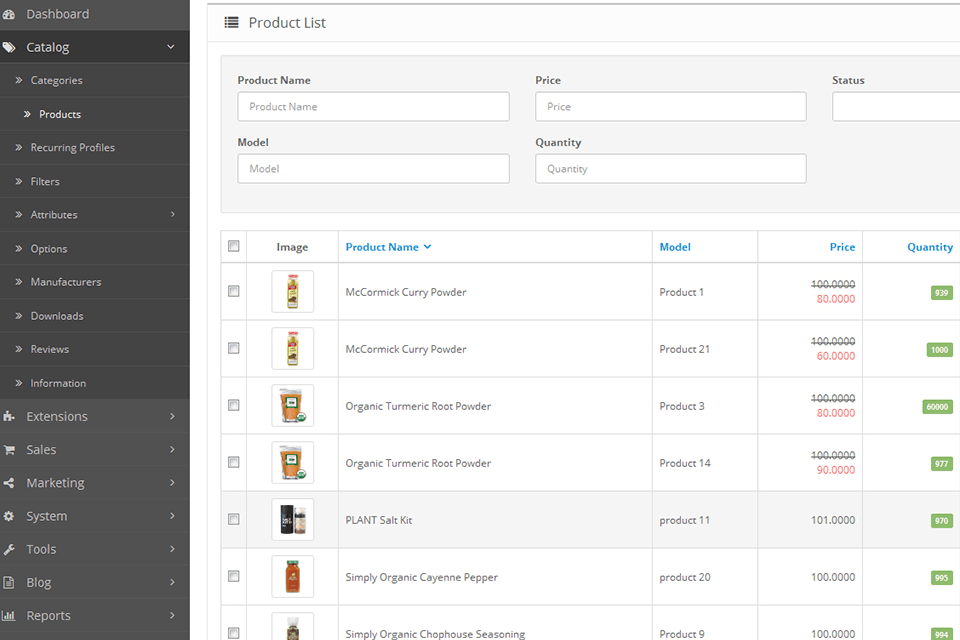Click the price 101.0000 of PLANT Salt Kit
Screen dimensions: 960x640
click(833, 520)
